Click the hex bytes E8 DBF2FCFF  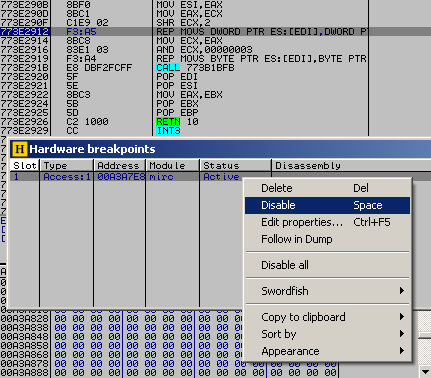click(99, 68)
